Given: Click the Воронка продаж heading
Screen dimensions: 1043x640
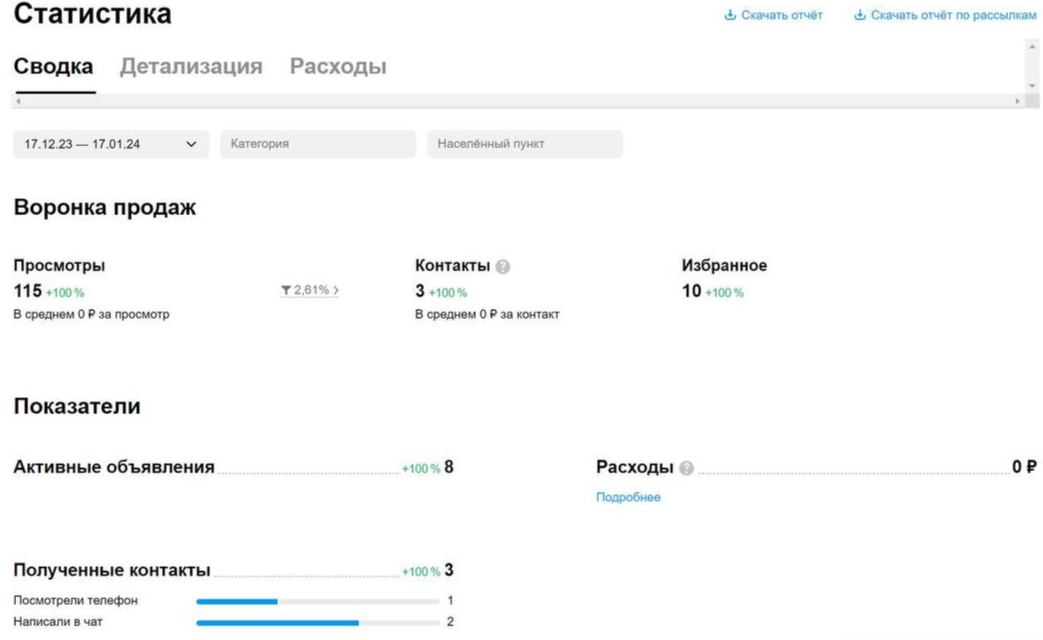Looking at the screenshot, I should click(104, 208).
